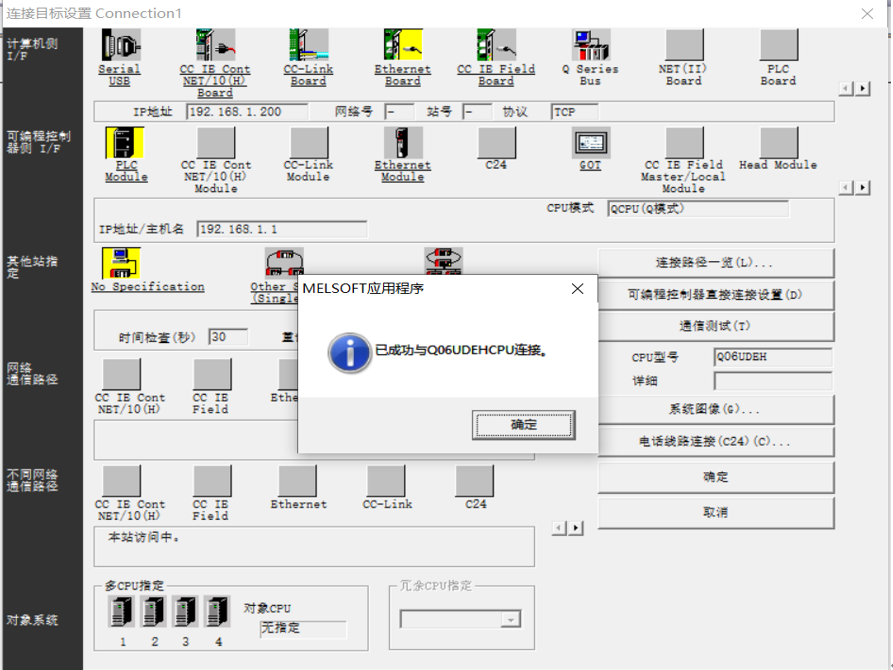Click the 取消 cancel button
893x670 pixels.
click(x=716, y=512)
